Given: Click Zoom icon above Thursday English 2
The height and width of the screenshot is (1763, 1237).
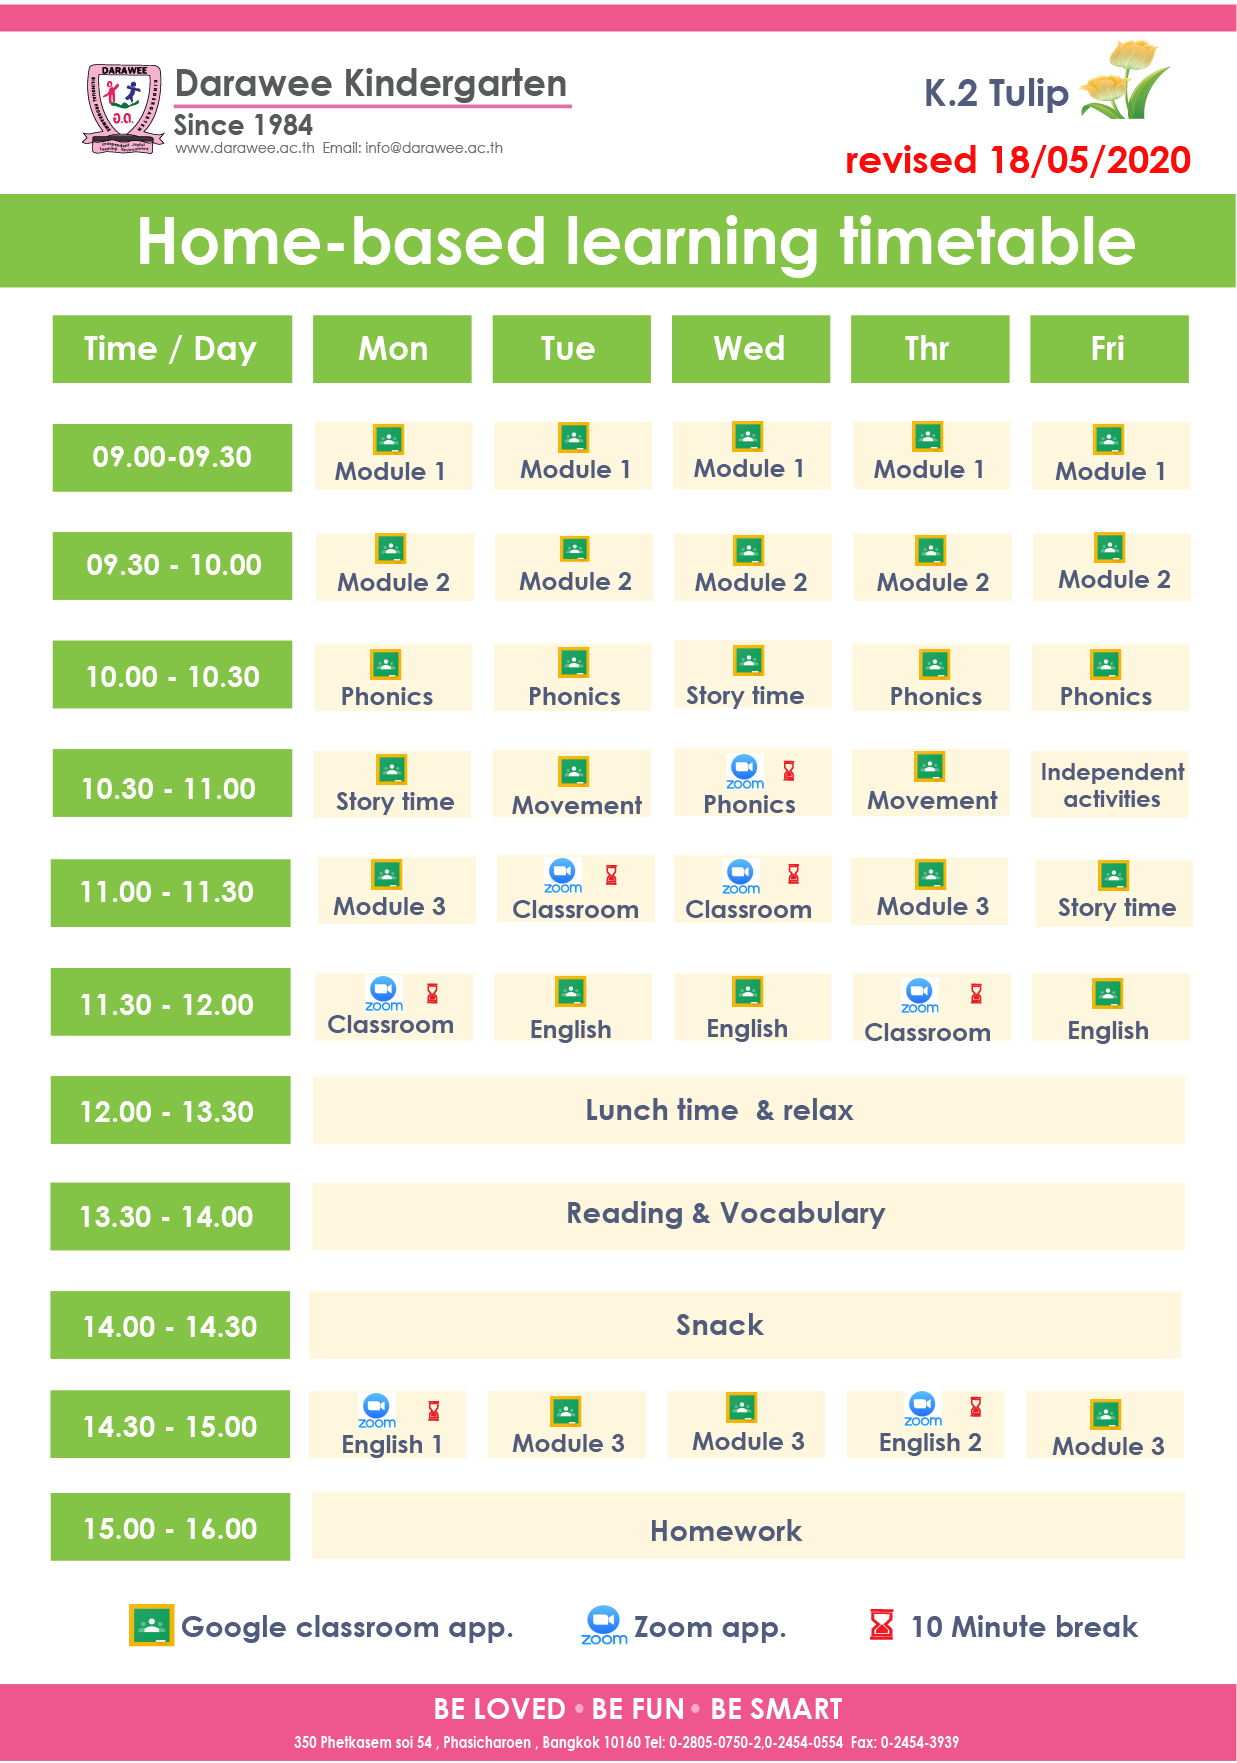Looking at the screenshot, I should [922, 1408].
